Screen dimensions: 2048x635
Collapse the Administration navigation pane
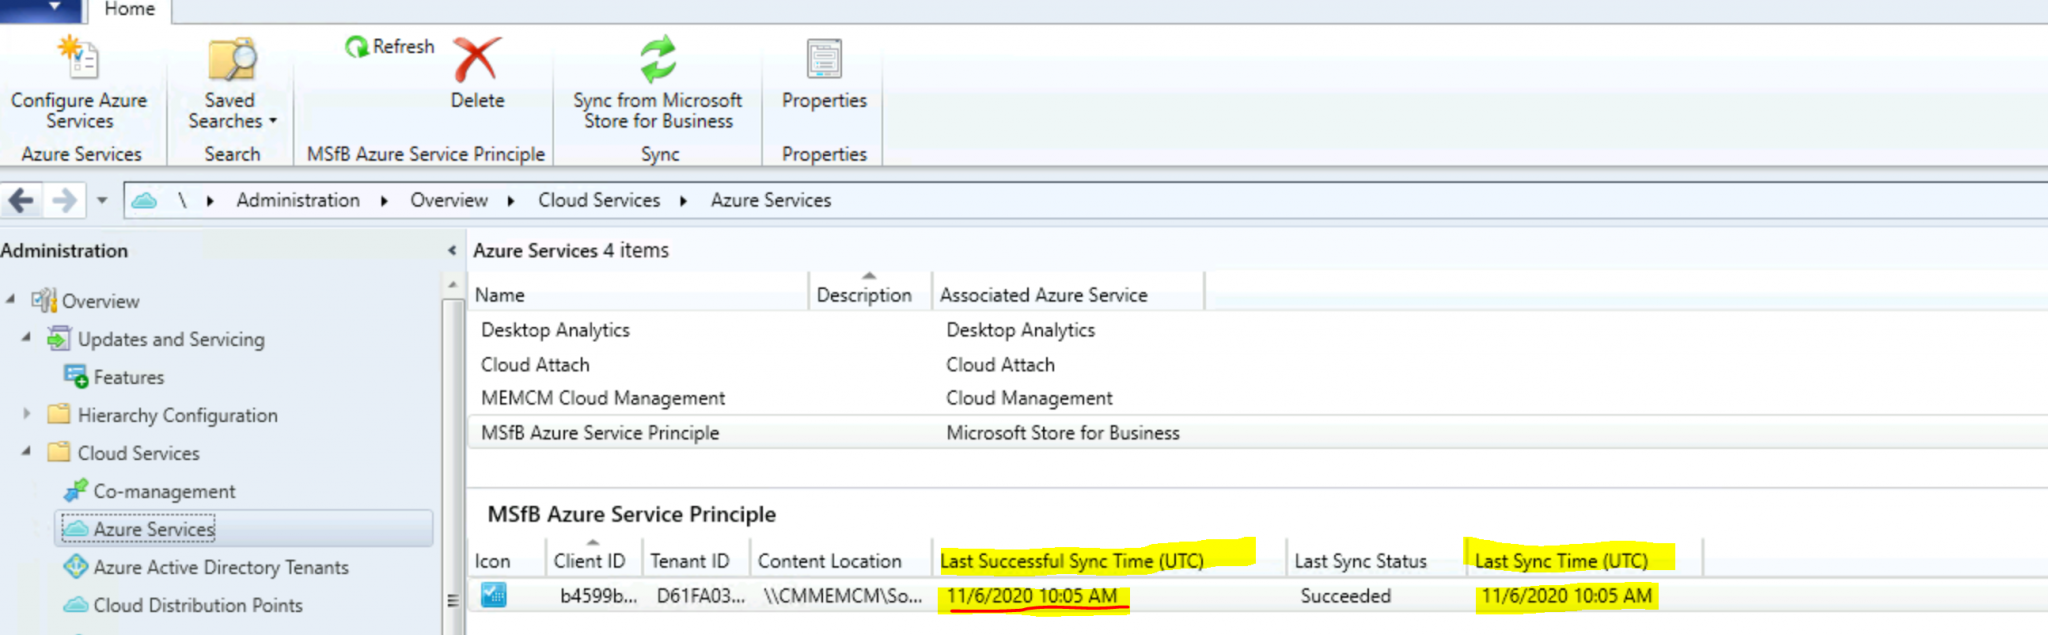(452, 251)
